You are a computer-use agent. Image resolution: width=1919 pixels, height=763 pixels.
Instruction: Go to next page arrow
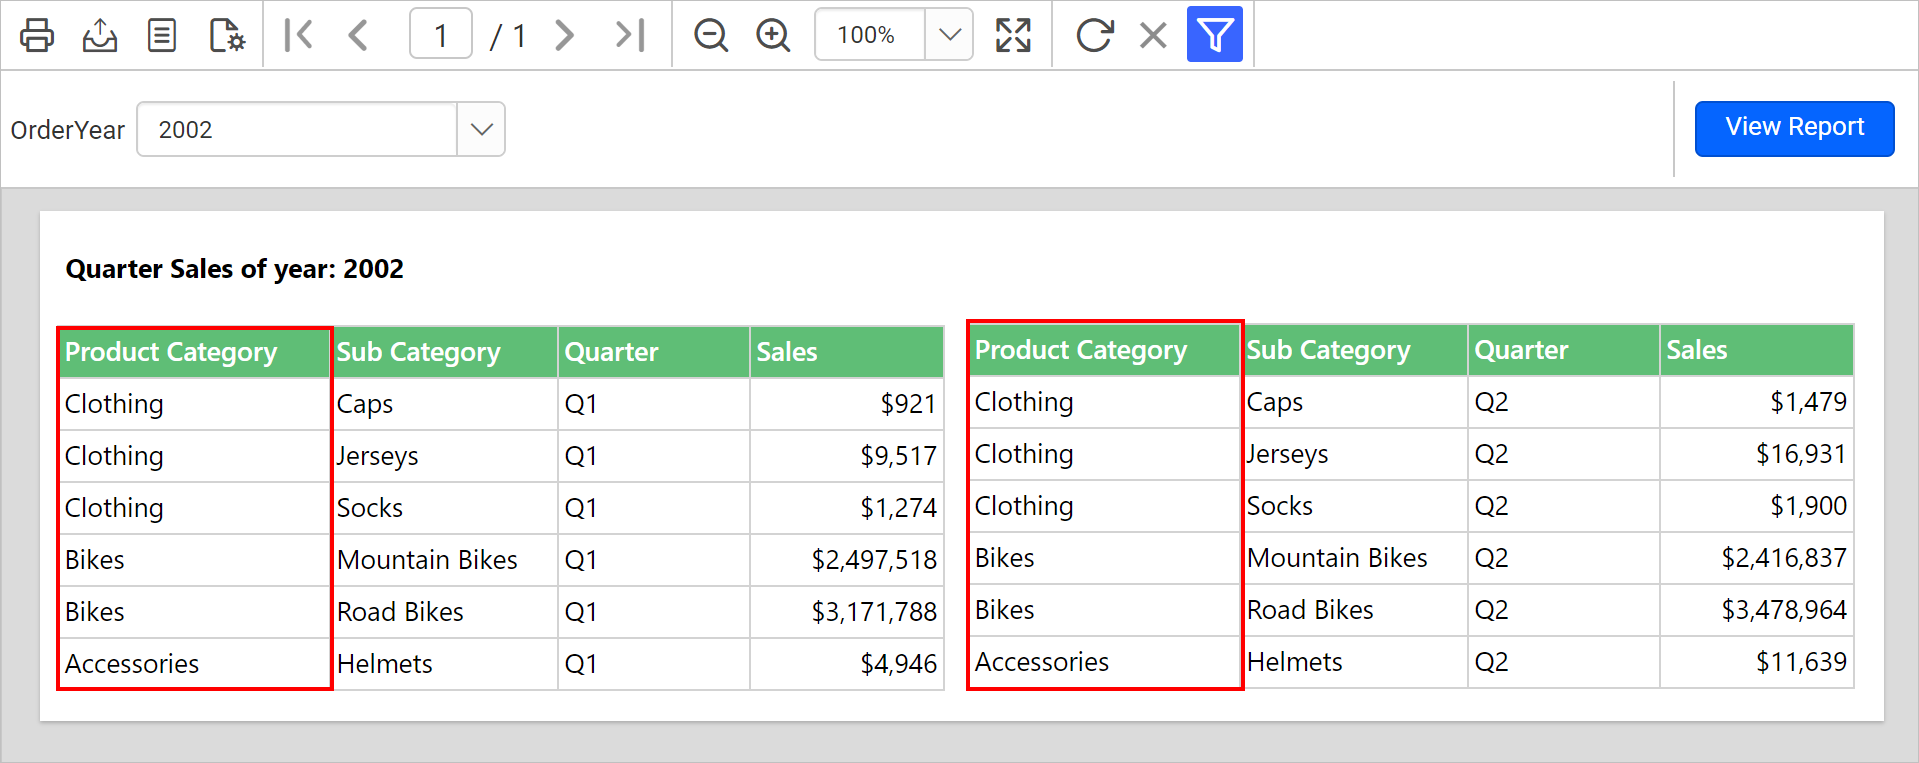(x=565, y=35)
